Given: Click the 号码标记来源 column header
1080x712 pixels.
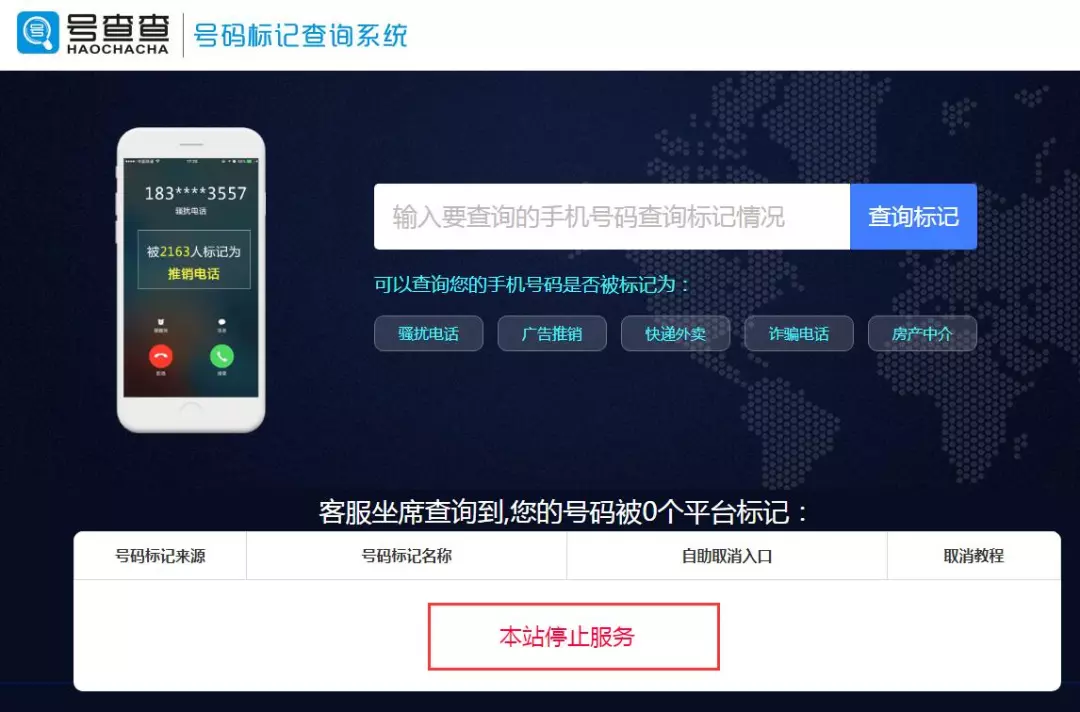Looking at the screenshot, I should 160,556.
